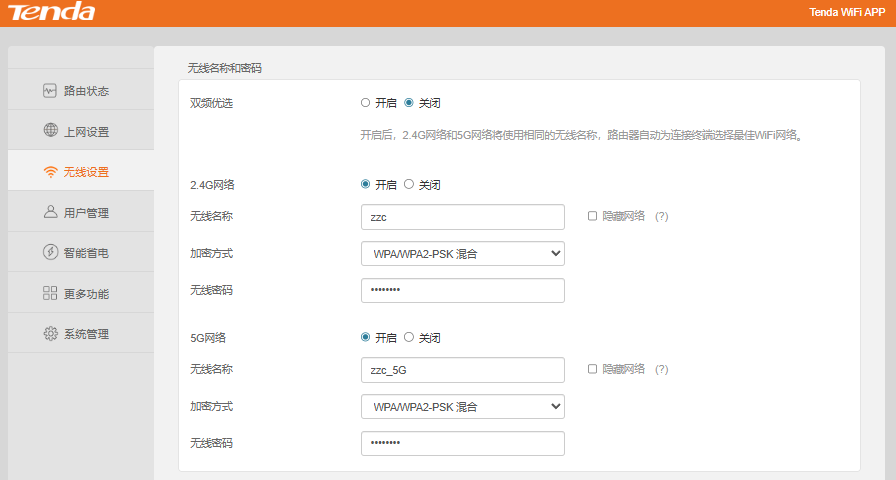Open the 2.4G 加密方式 dropdown
Viewport: 896px width, 480px height.
(463, 254)
